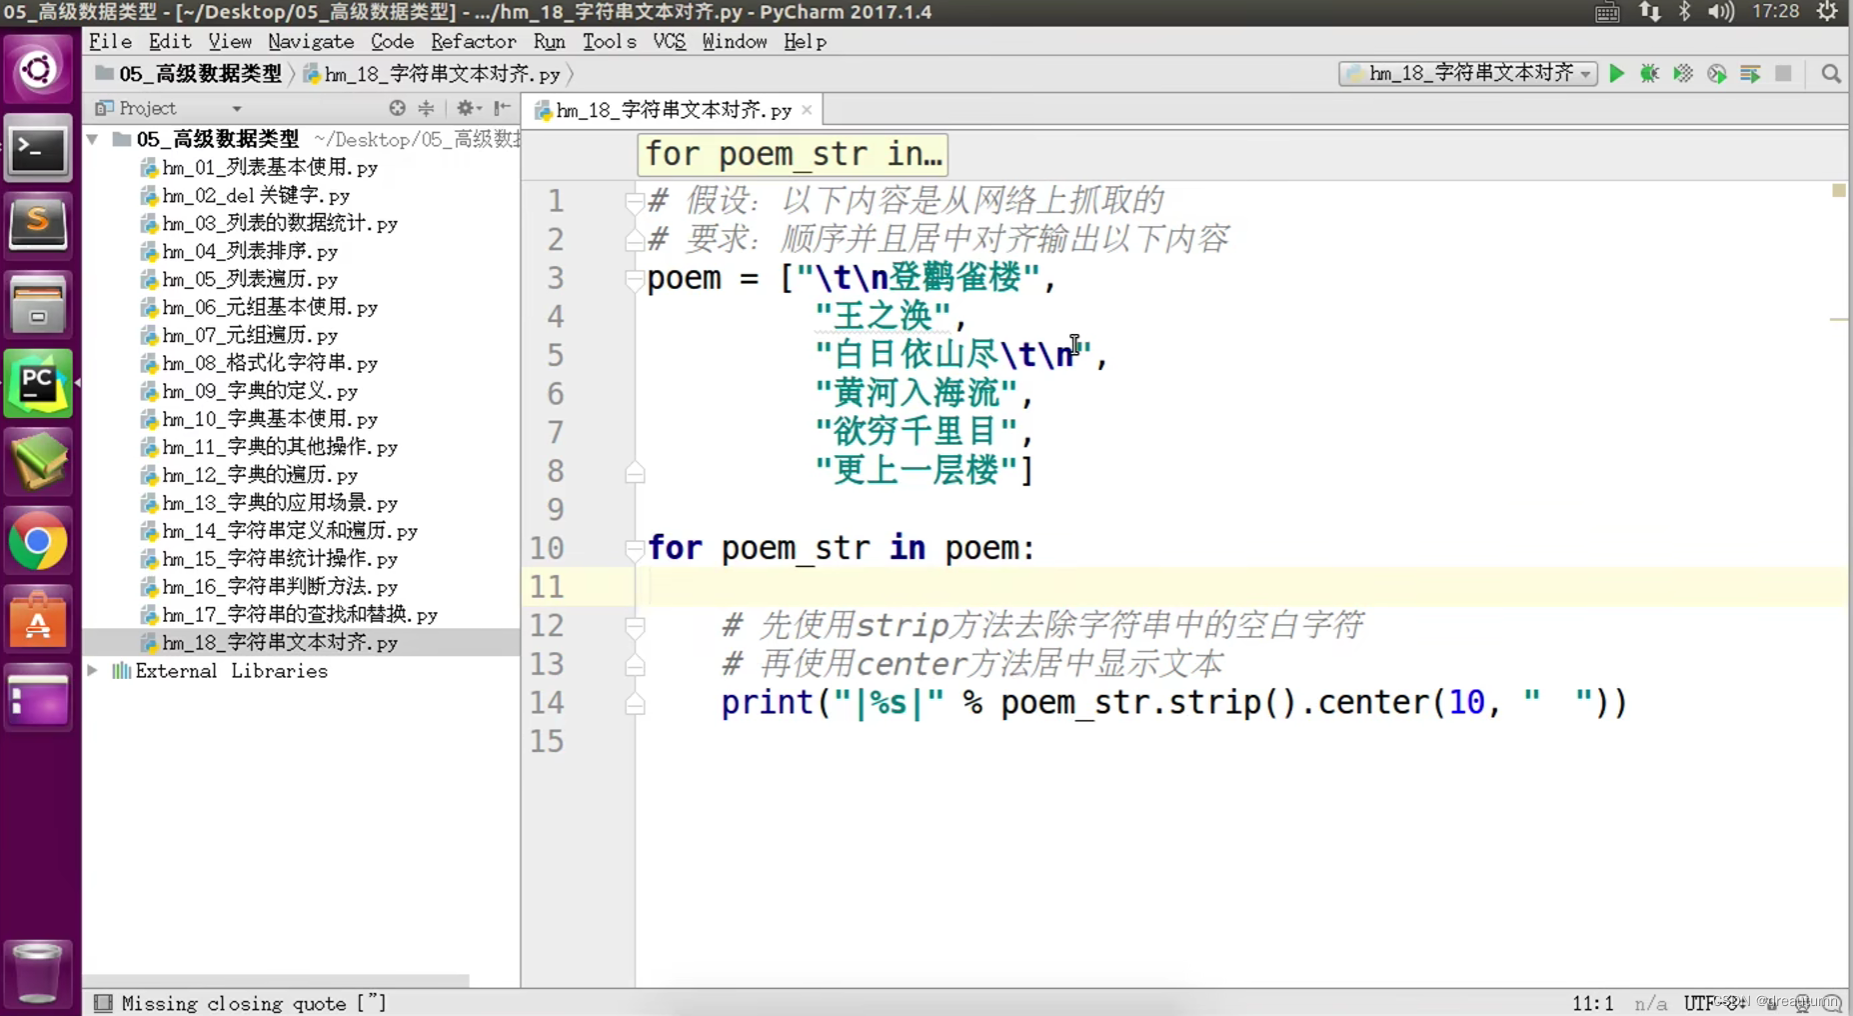Open Sublime Text from the dock

tap(38, 224)
